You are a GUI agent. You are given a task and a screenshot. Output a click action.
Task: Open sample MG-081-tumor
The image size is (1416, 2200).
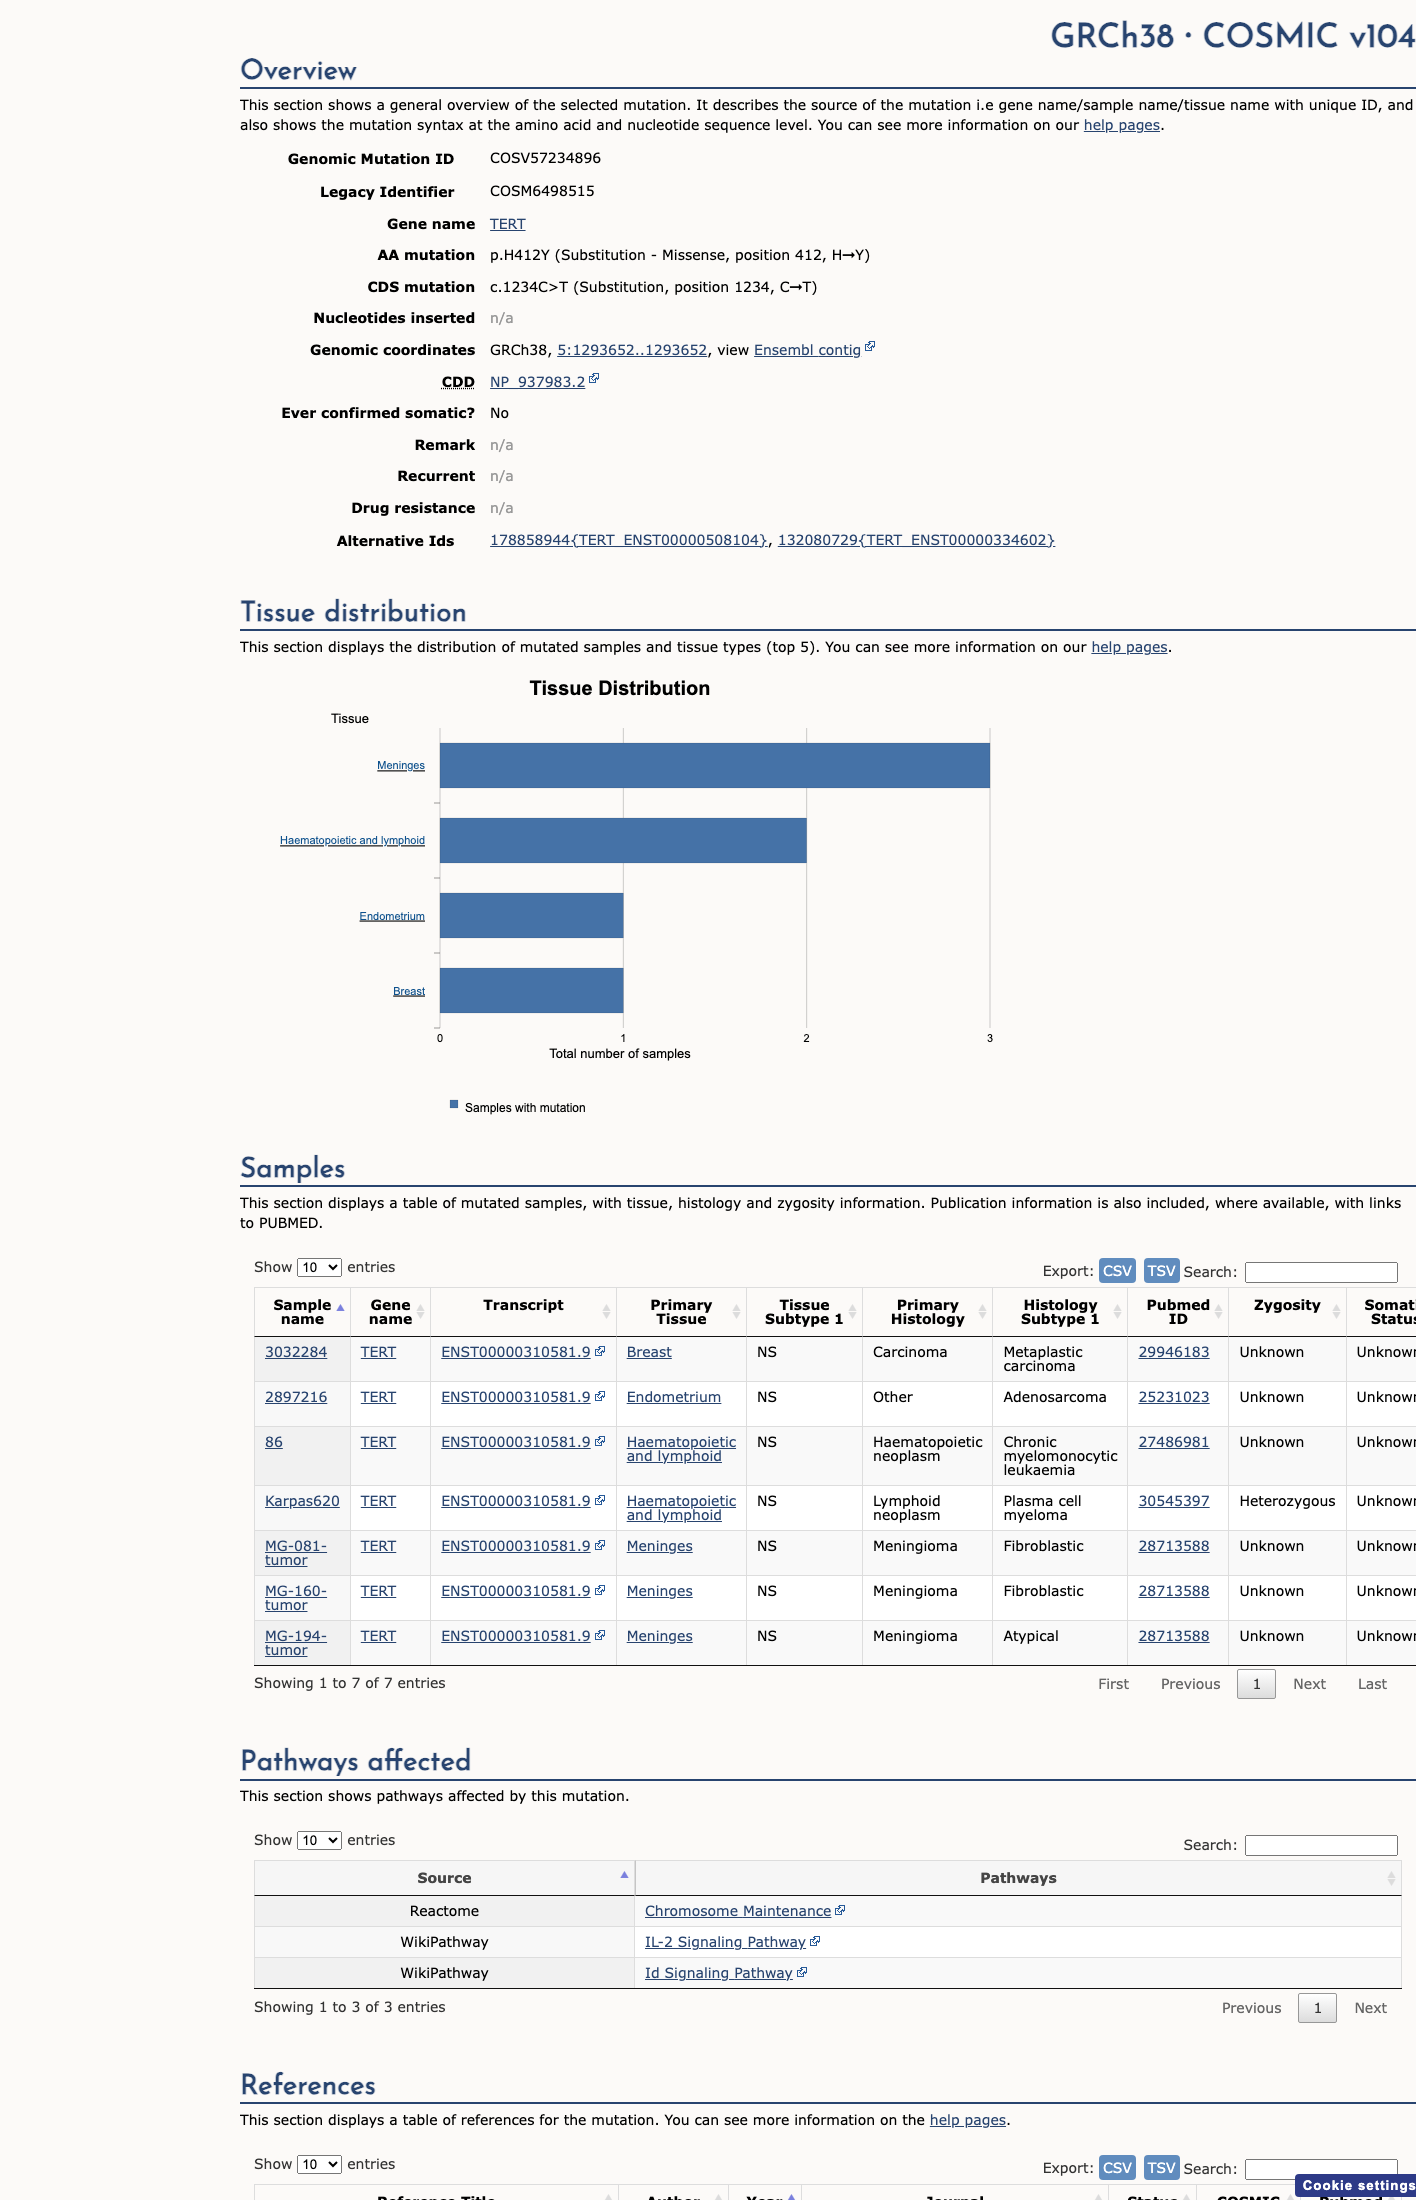coord(296,1553)
